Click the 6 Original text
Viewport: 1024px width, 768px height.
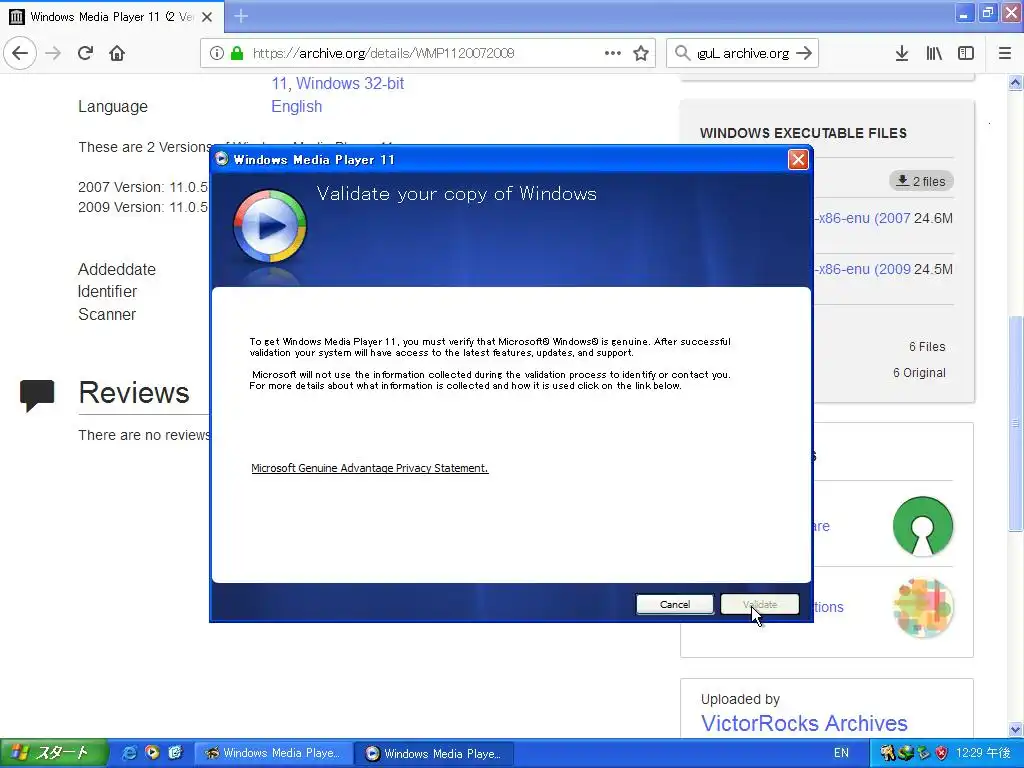click(919, 373)
